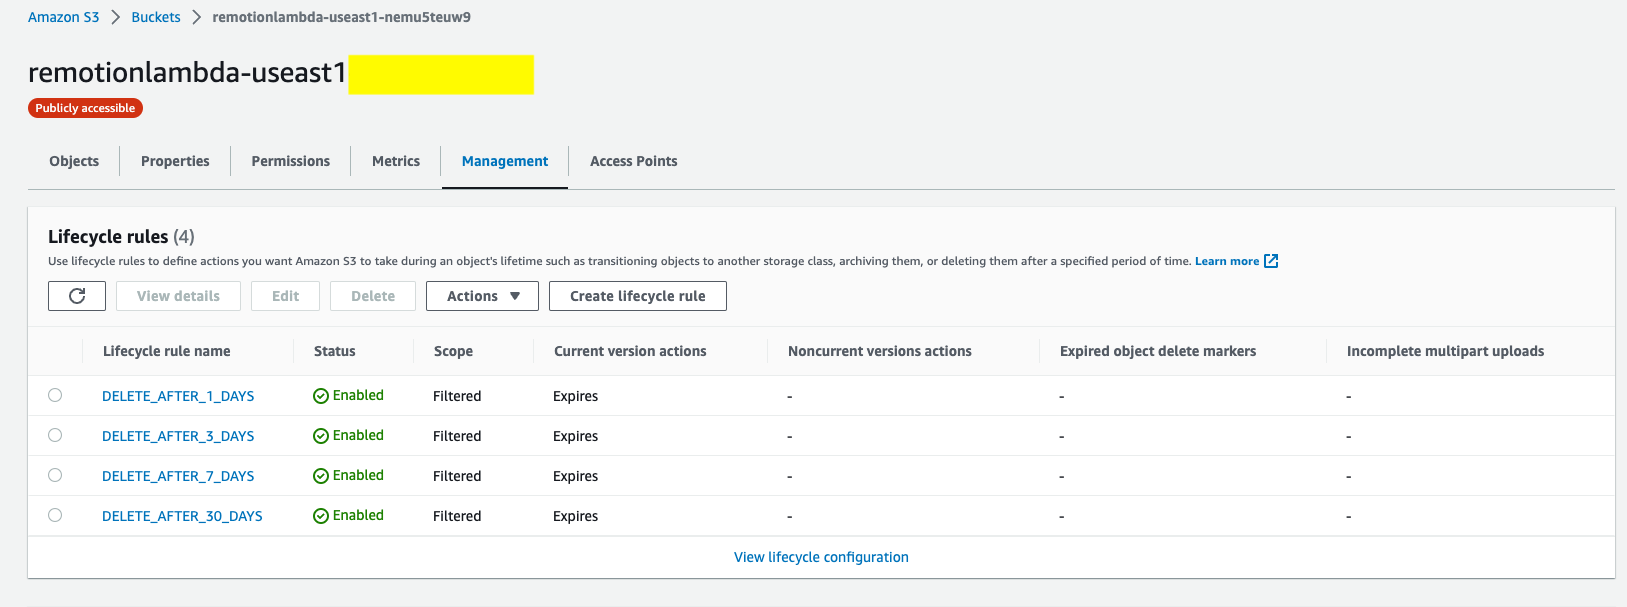Screen dimensions: 1627x607
Task: Select the DELETE_AFTER_1_DAYS radio button
Action: [x=55, y=395]
